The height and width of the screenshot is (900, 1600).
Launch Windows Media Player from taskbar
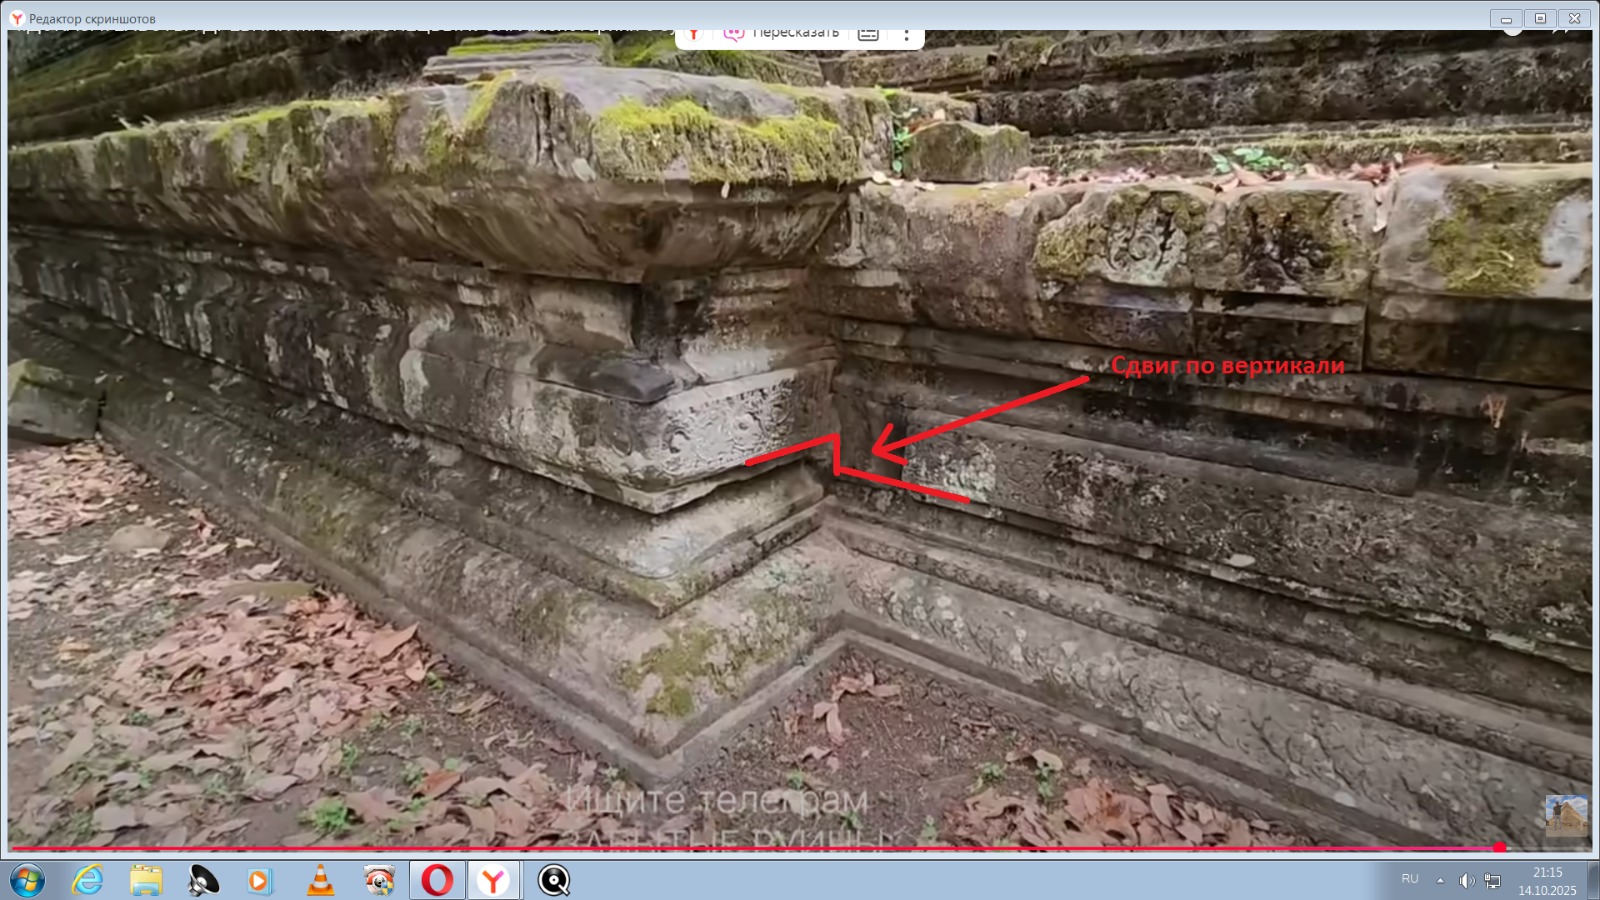click(260, 880)
